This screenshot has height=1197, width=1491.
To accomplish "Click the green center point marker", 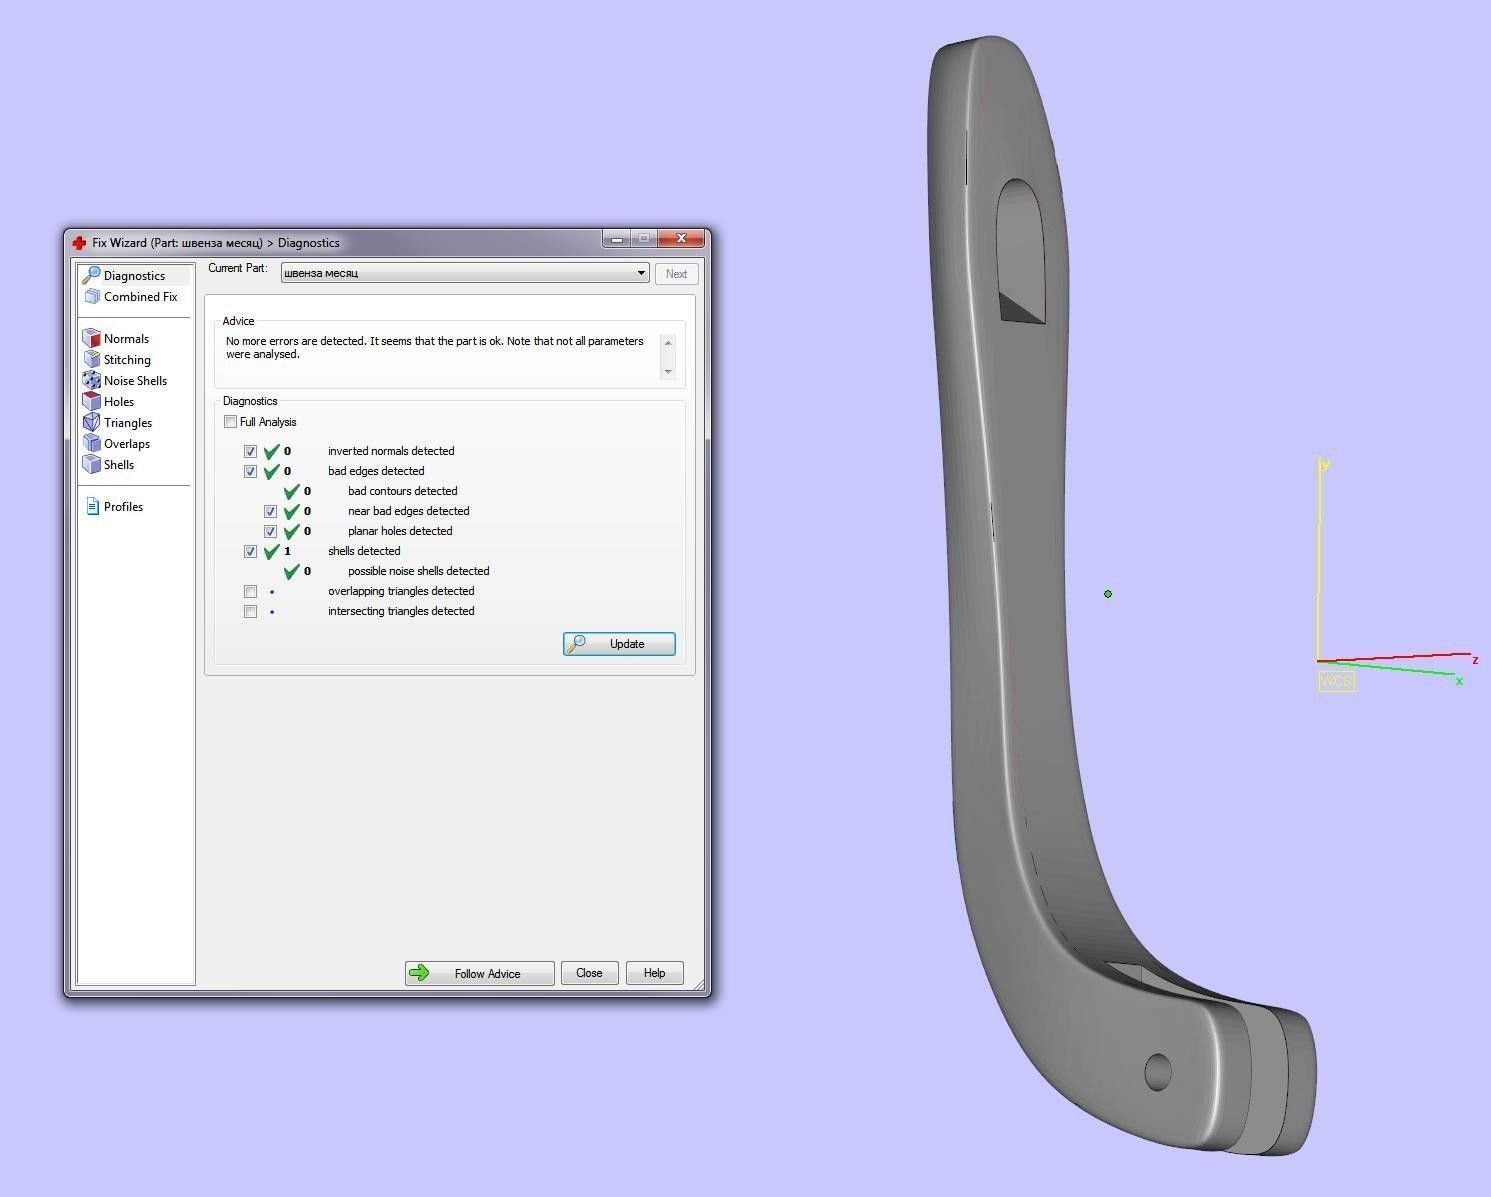I will [1108, 594].
